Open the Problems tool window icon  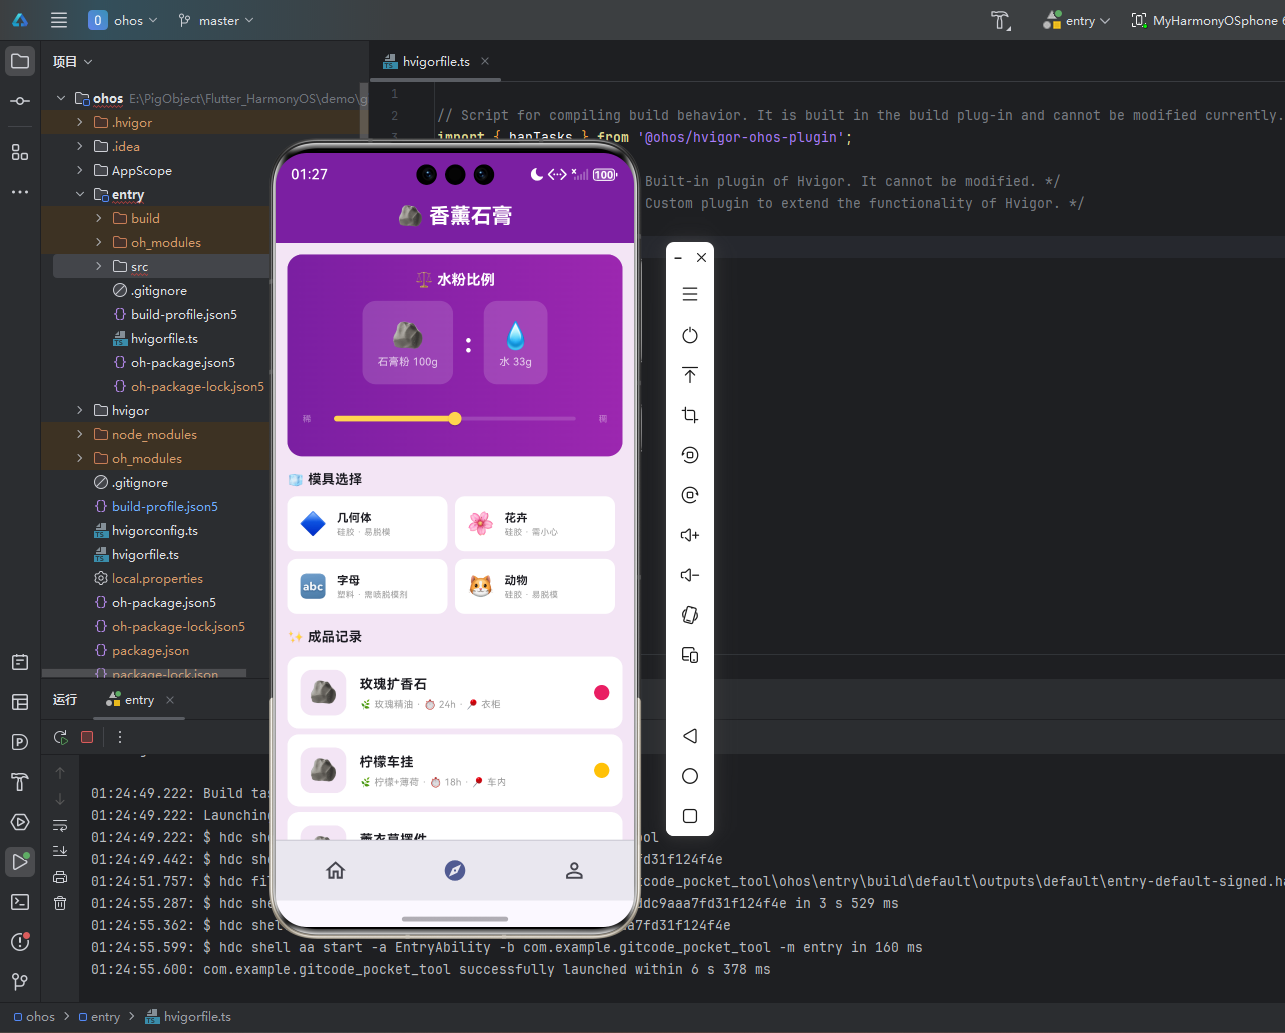coord(20,942)
